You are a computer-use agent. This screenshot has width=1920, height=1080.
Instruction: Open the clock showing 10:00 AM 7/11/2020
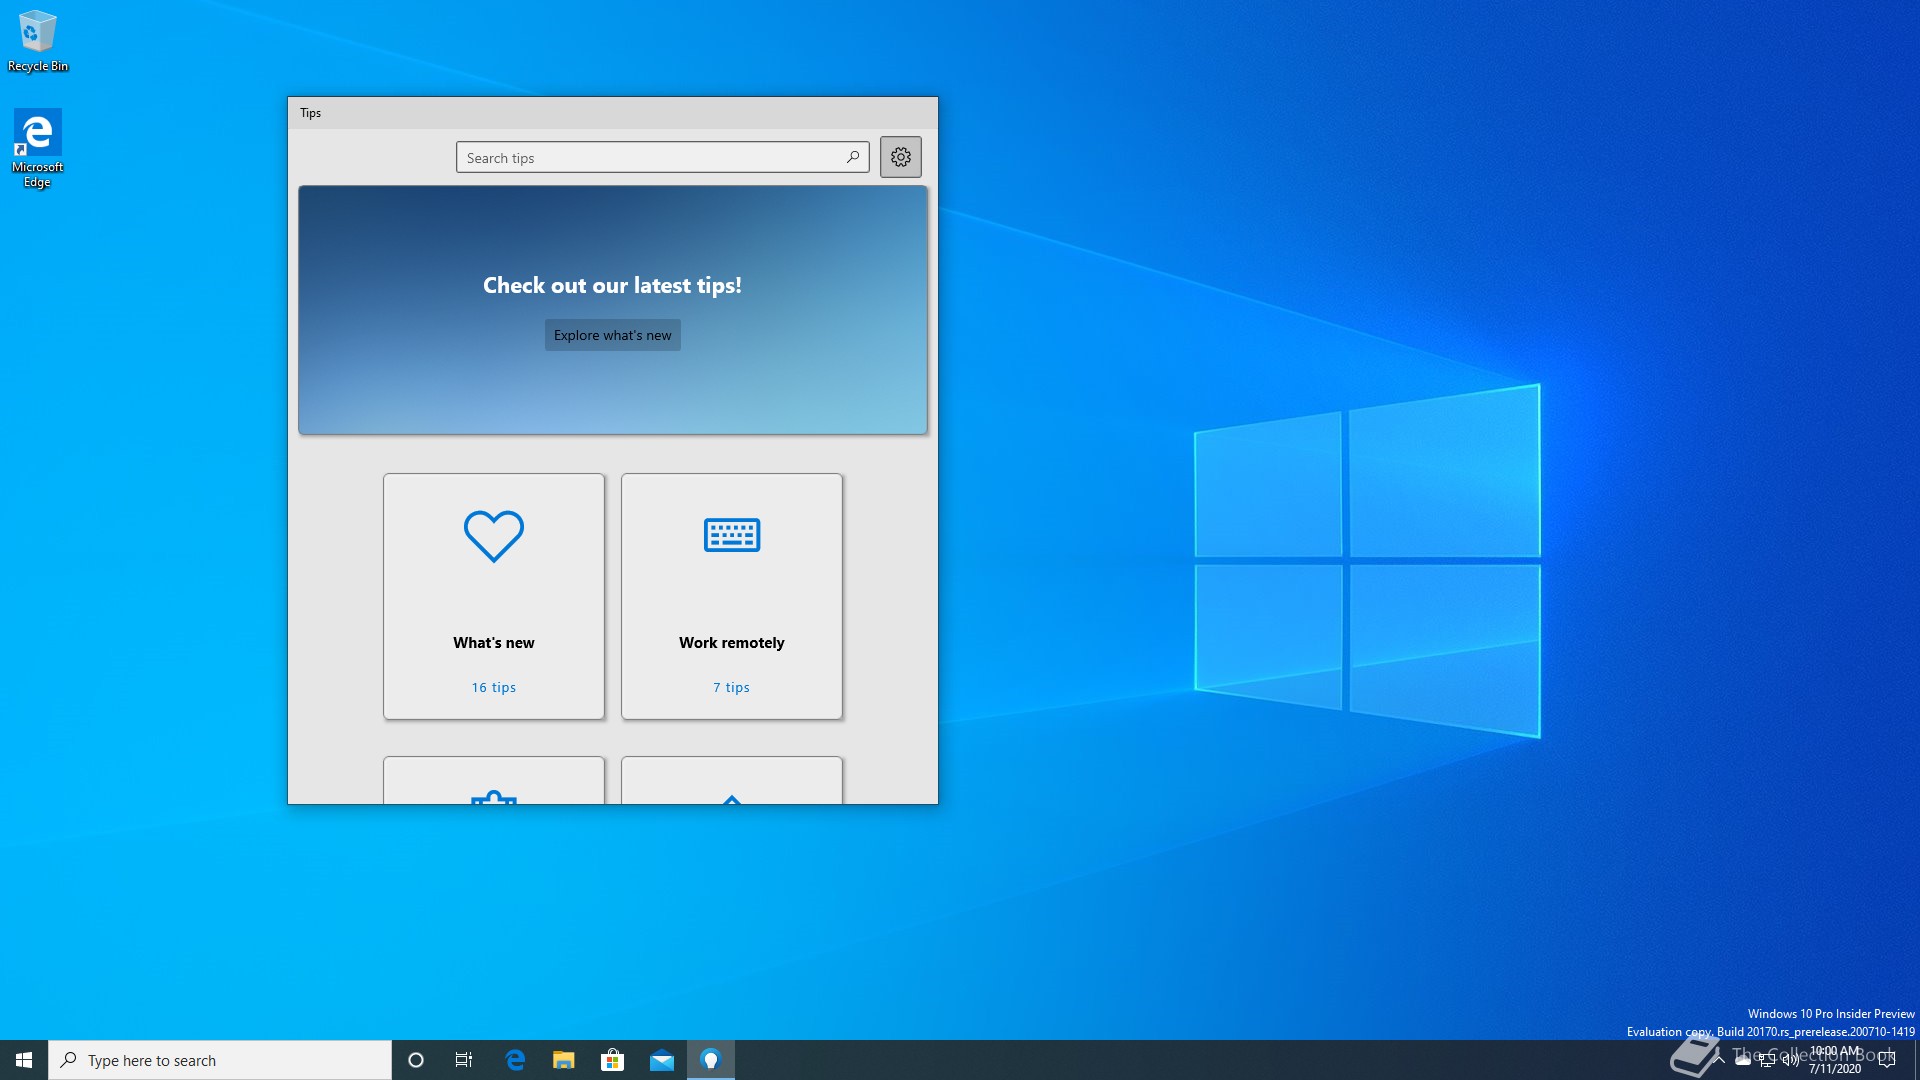pyautogui.click(x=1835, y=1060)
